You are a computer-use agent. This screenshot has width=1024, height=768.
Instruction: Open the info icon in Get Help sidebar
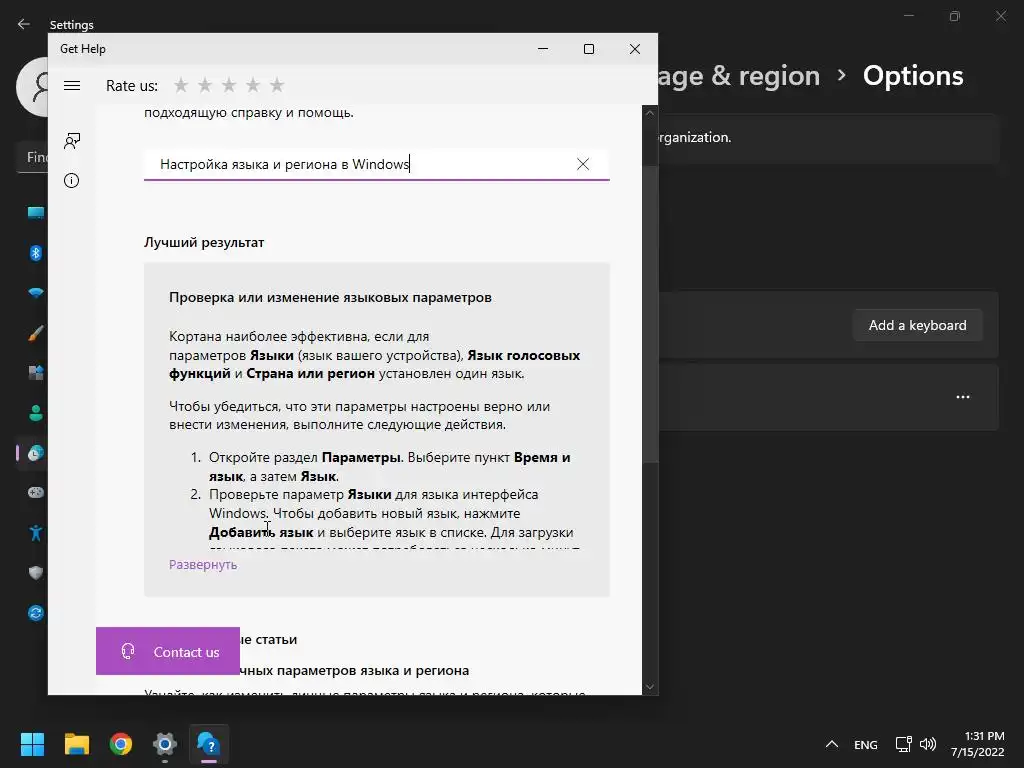pyautogui.click(x=72, y=180)
